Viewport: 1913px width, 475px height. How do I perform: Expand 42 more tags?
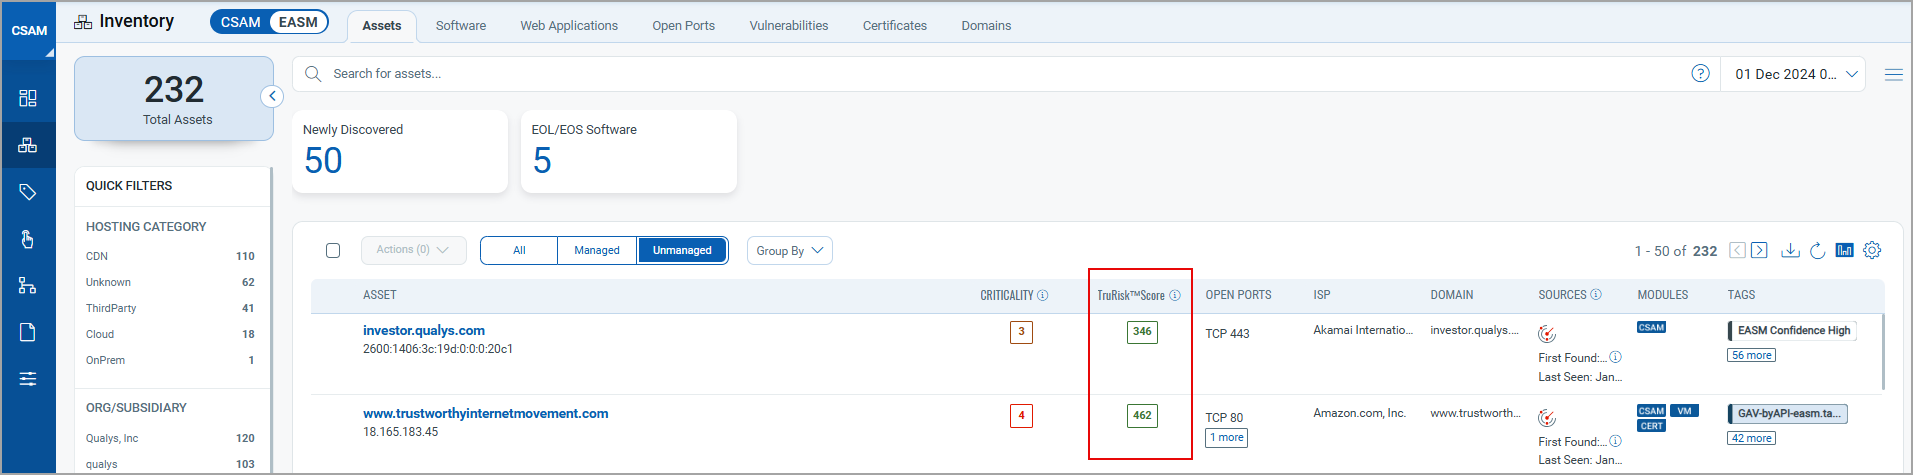pyautogui.click(x=1752, y=438)
